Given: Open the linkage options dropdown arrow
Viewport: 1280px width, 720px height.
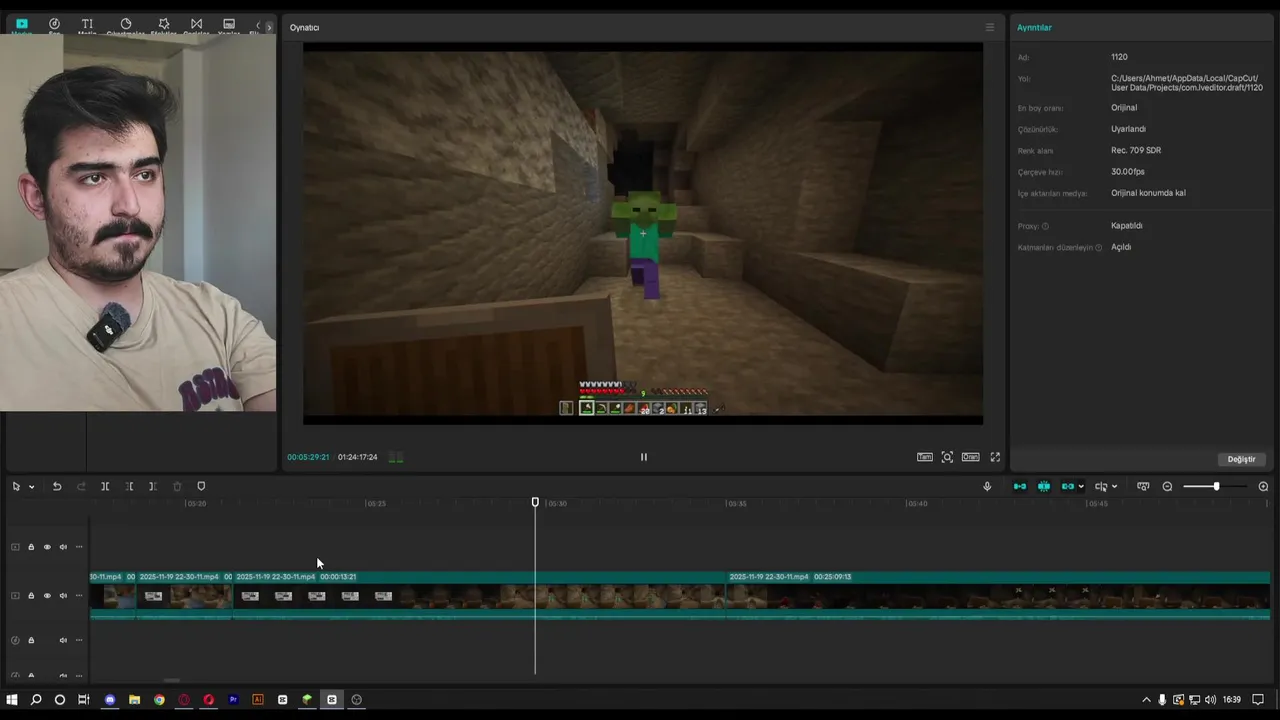Looking at the screenshot, I should point(1081,487).
